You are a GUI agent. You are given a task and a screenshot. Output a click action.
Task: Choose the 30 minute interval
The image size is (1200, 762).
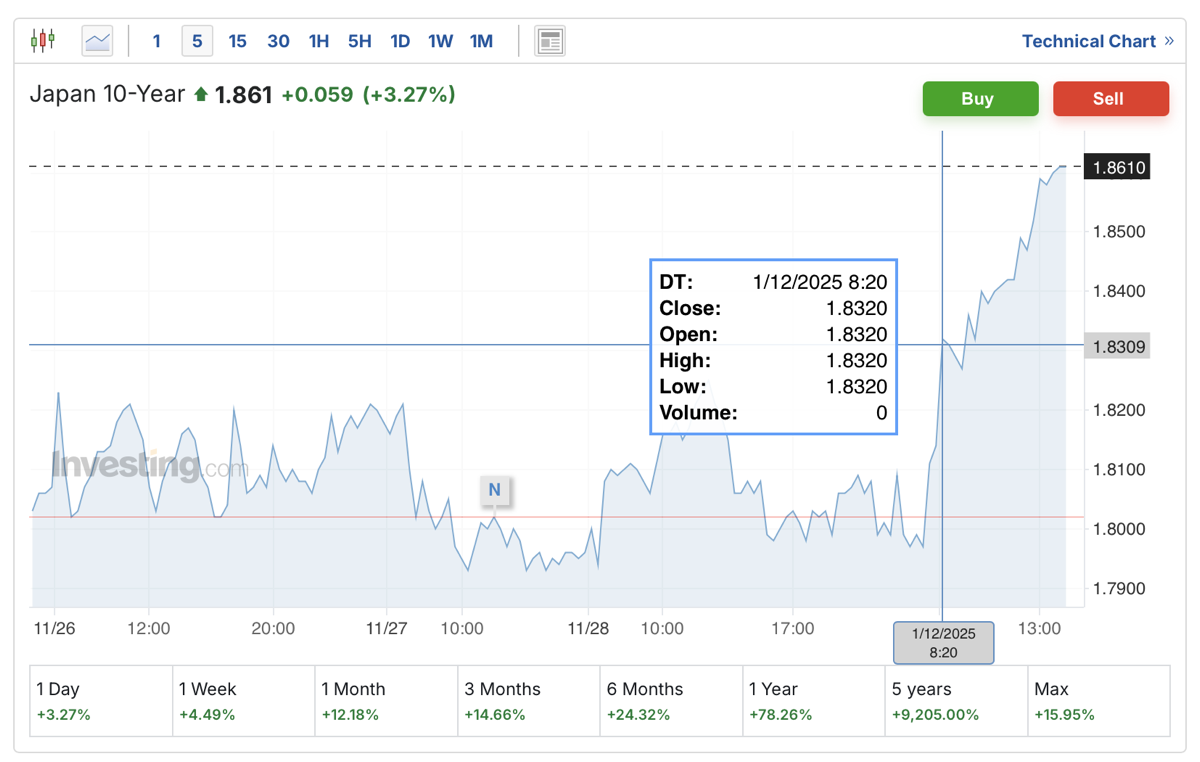click(278, 41)
